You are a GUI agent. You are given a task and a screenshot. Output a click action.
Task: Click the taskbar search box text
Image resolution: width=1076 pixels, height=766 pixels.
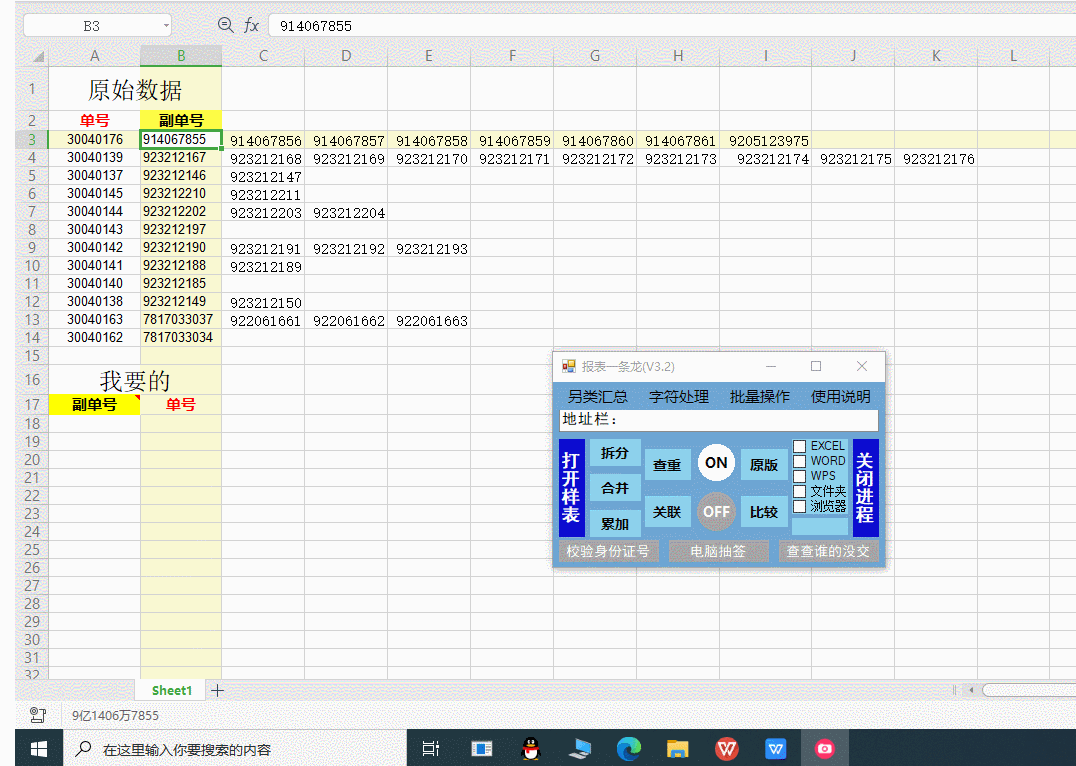(x=187, y=750)
